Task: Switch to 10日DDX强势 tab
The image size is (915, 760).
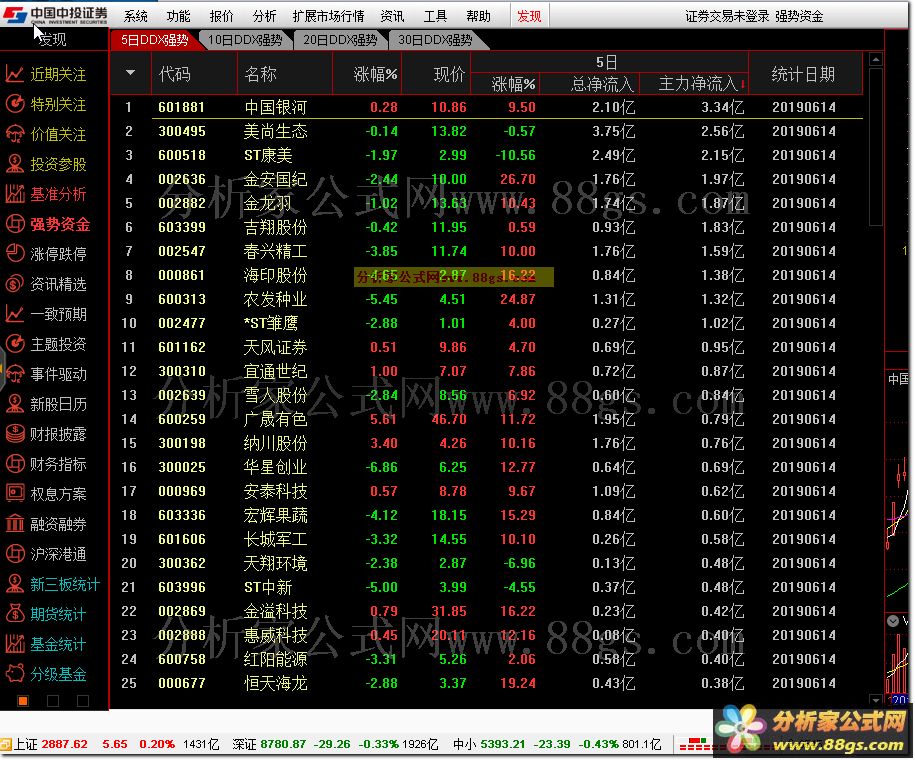Action: (245, 40)
